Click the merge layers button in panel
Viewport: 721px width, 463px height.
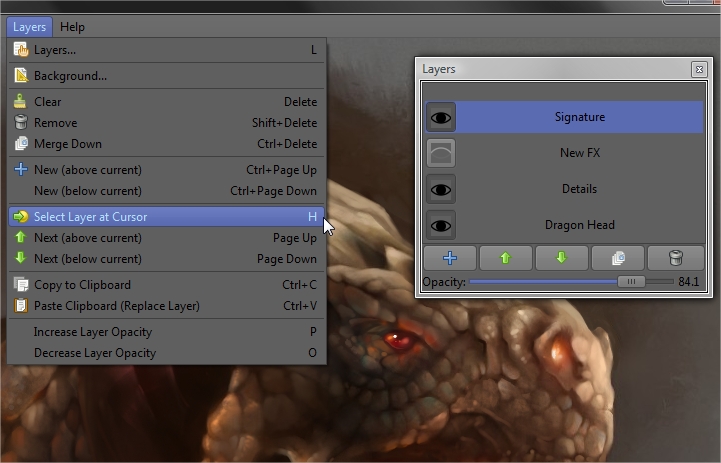617,258
